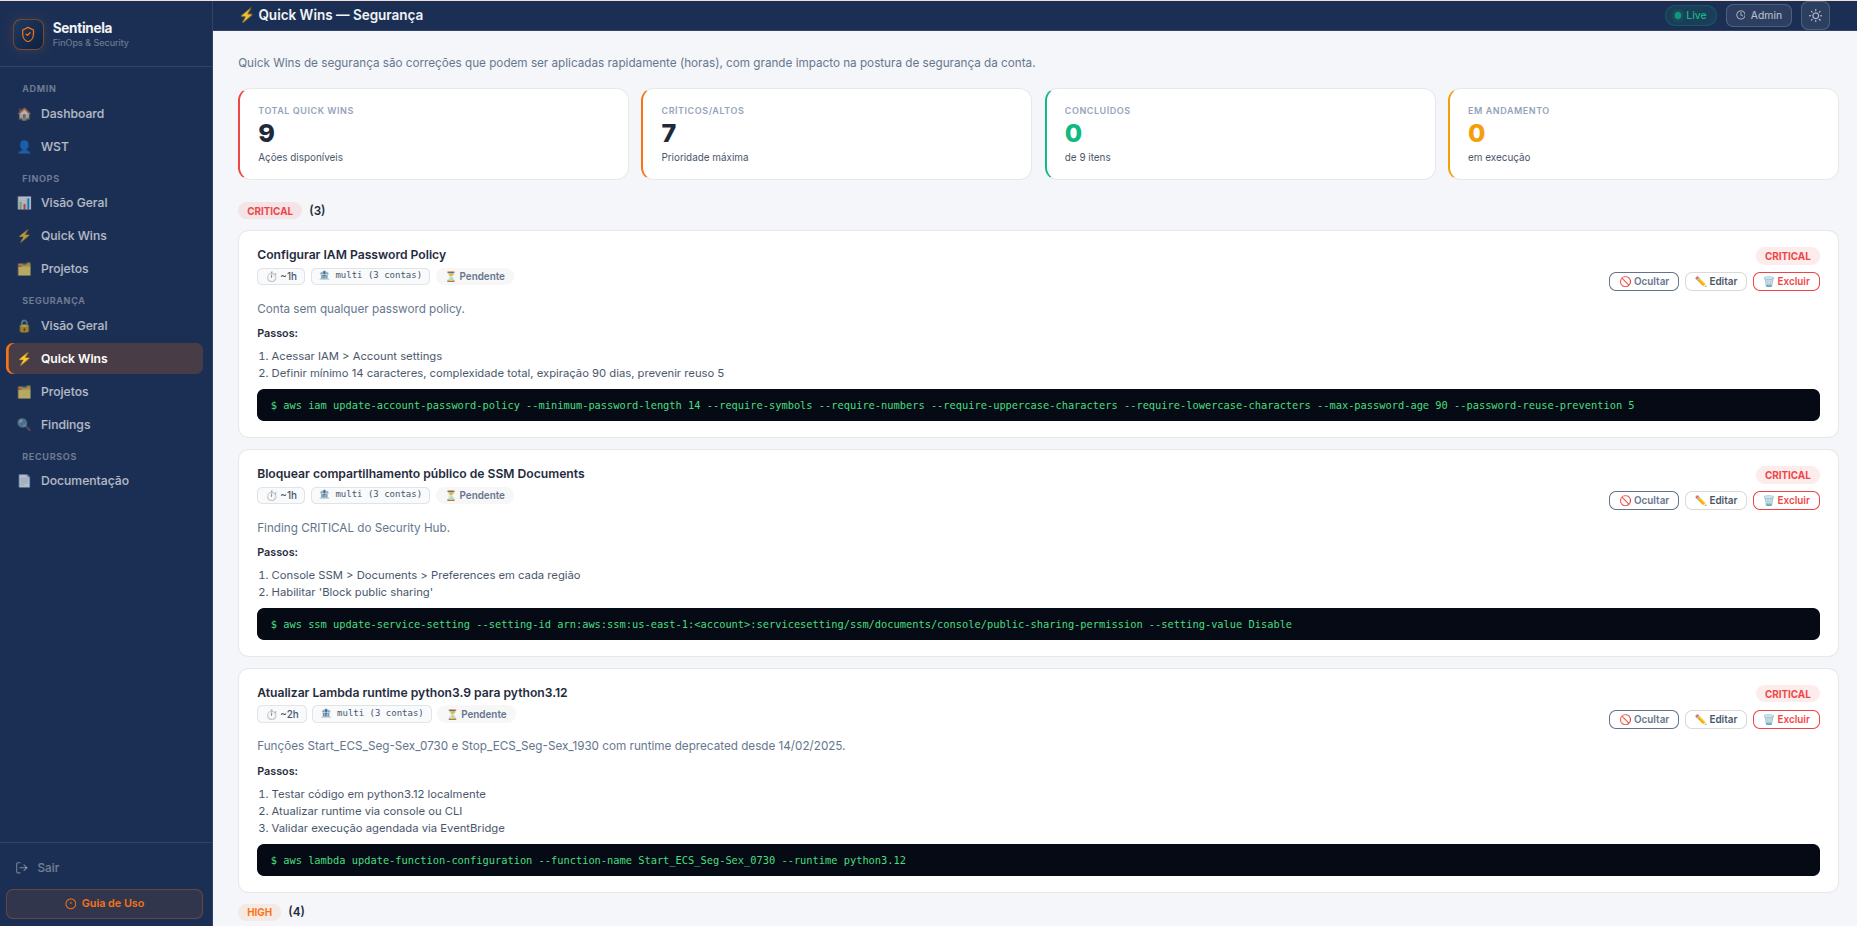Open Segurança Visão Geral menu item
Screen dimensions: 1857x926
click(104, 326)
